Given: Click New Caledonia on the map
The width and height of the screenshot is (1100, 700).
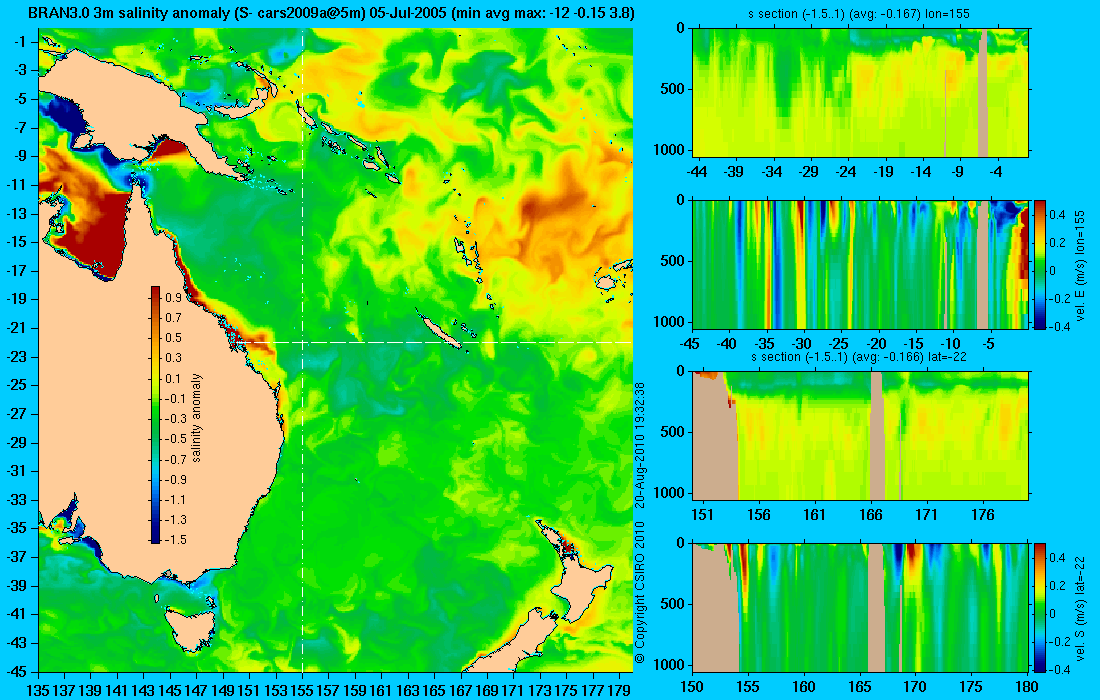Looking at the screenshot, I should 441,332.
